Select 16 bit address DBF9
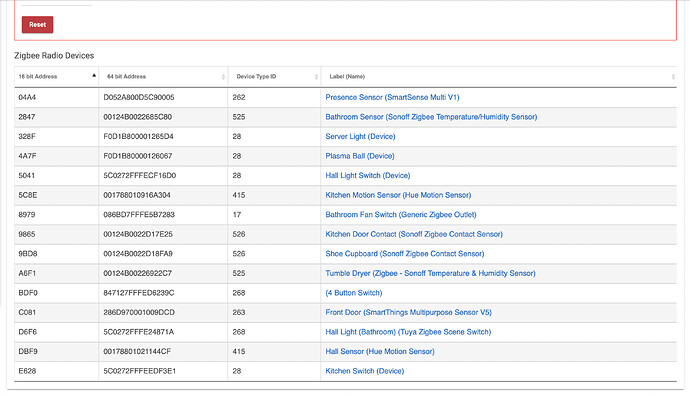This screenshot has height=396, width=690. [x=28, y=352]
